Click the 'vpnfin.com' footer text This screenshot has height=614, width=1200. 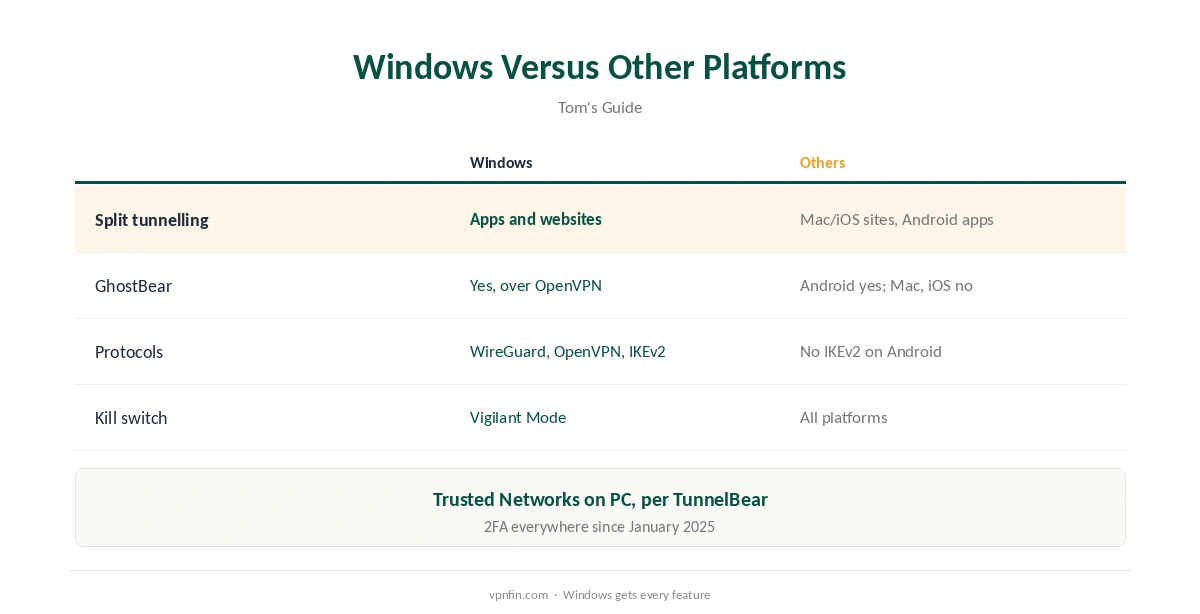518,595
